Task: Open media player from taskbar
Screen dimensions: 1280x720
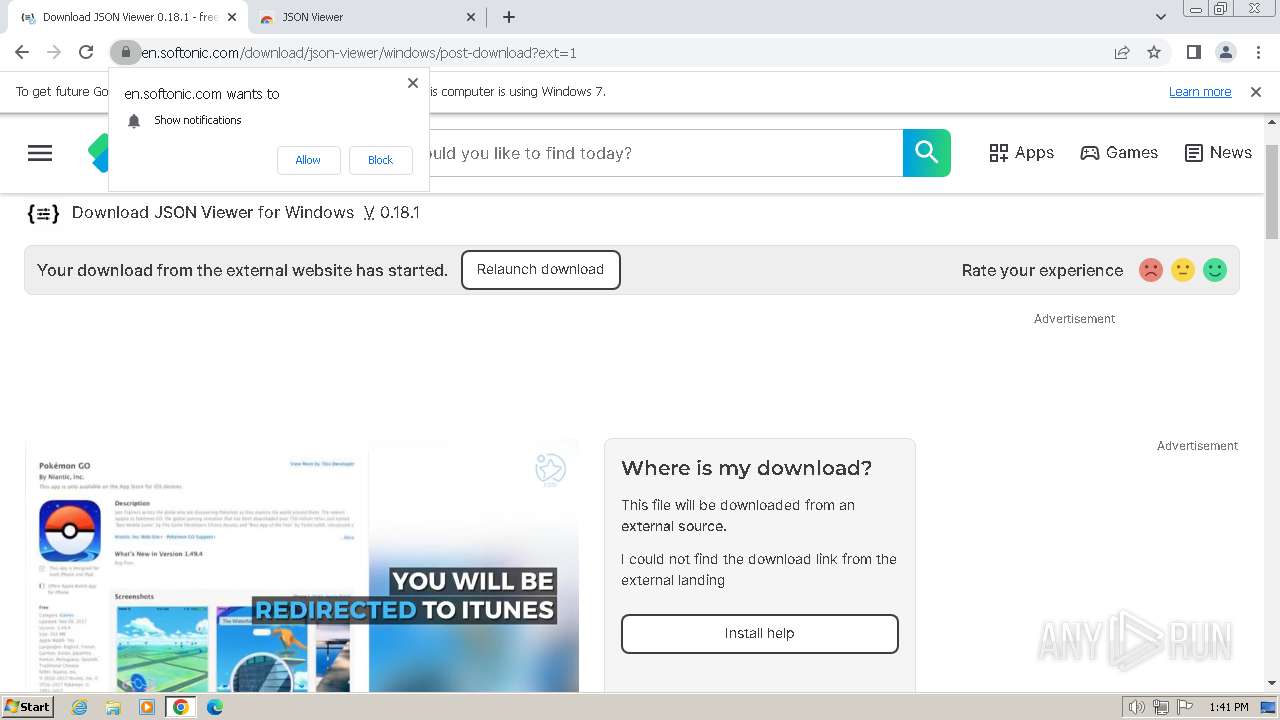Action: (147, 707)
